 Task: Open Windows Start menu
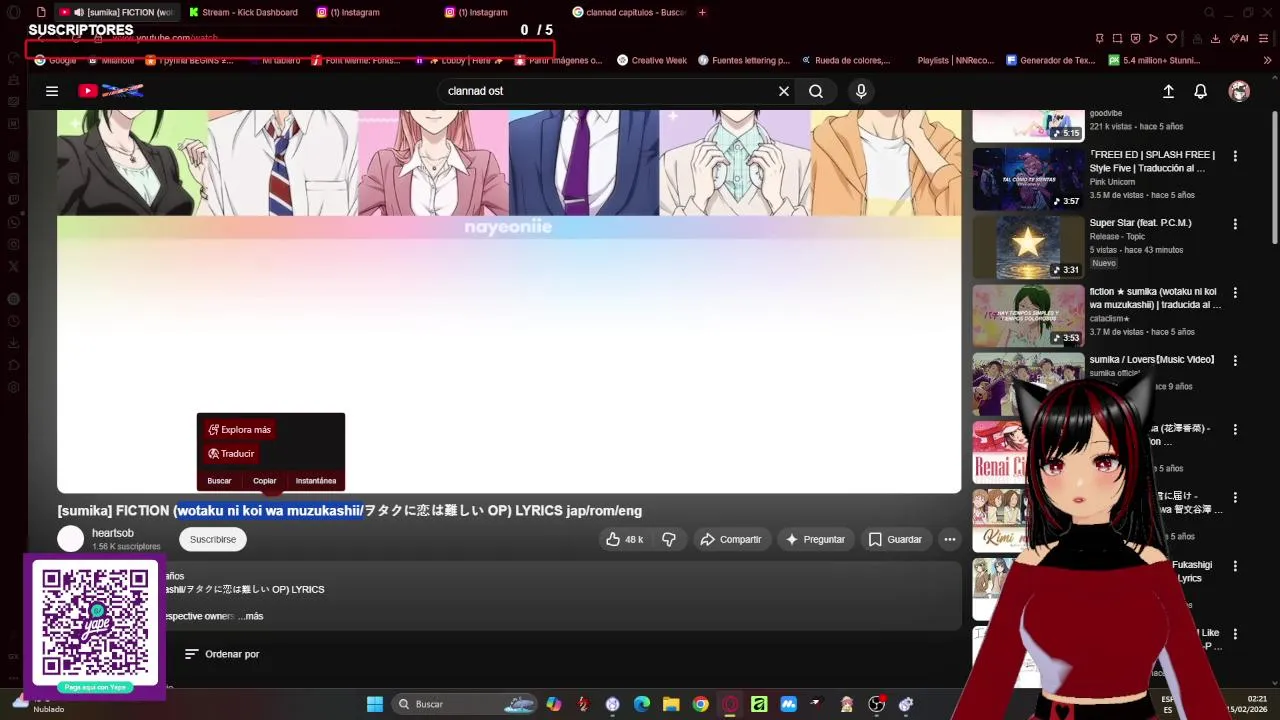pyautogui.click(x=375, y=704)
